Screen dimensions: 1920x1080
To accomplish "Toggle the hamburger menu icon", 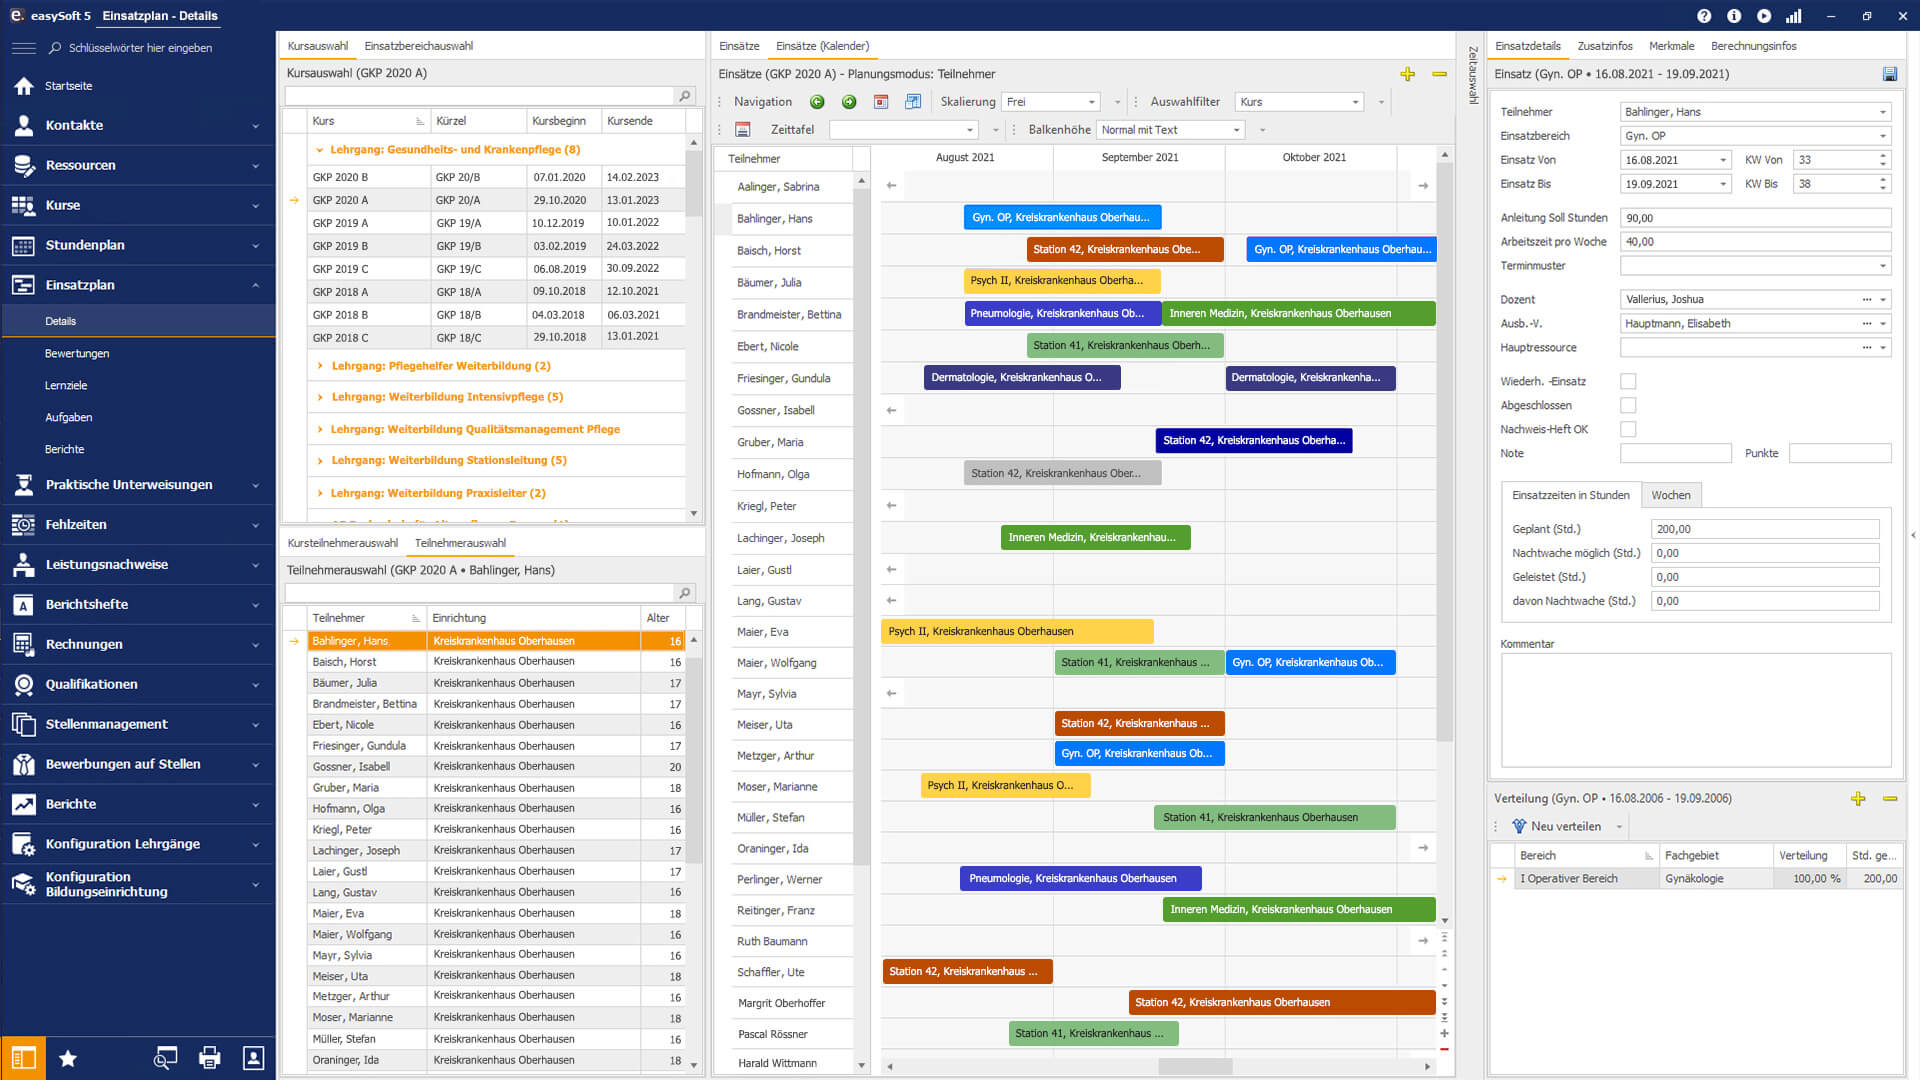I will 24,48.
